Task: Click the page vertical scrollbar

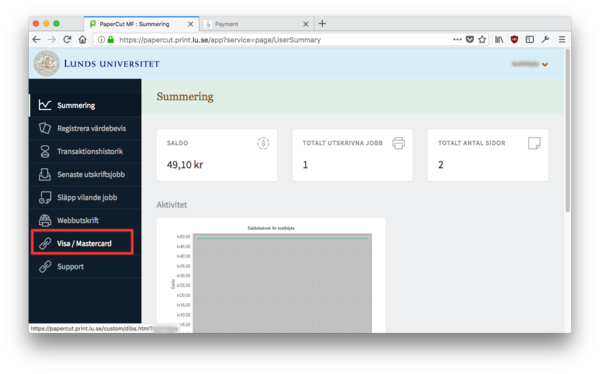Action: click(568, 130)
